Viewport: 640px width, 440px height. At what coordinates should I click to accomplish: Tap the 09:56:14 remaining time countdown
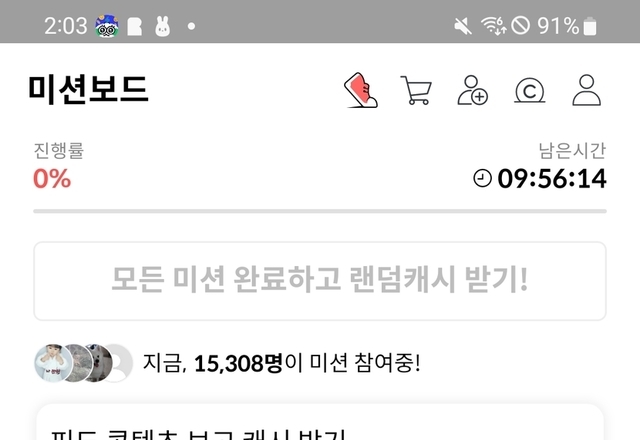(552, 179)
